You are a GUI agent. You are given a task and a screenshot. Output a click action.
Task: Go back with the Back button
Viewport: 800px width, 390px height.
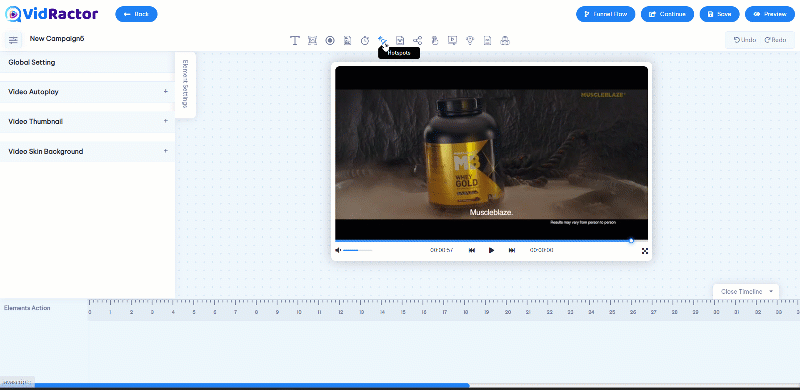tap(136, 14)
